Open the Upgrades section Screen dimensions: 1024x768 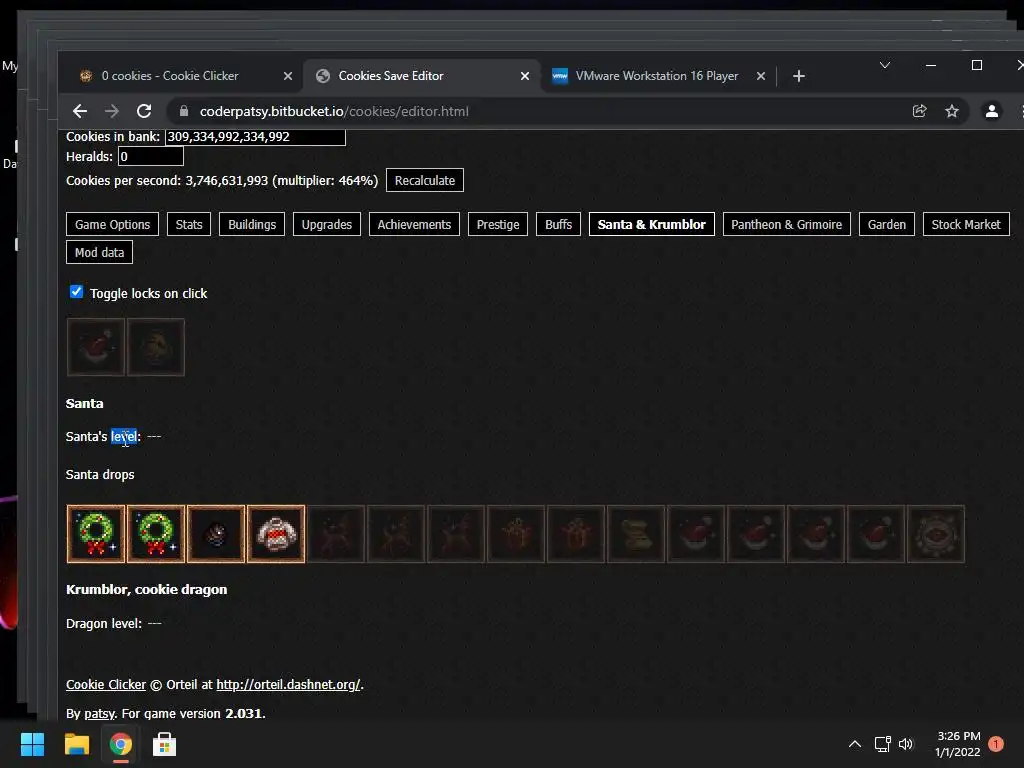click(327, 224)
